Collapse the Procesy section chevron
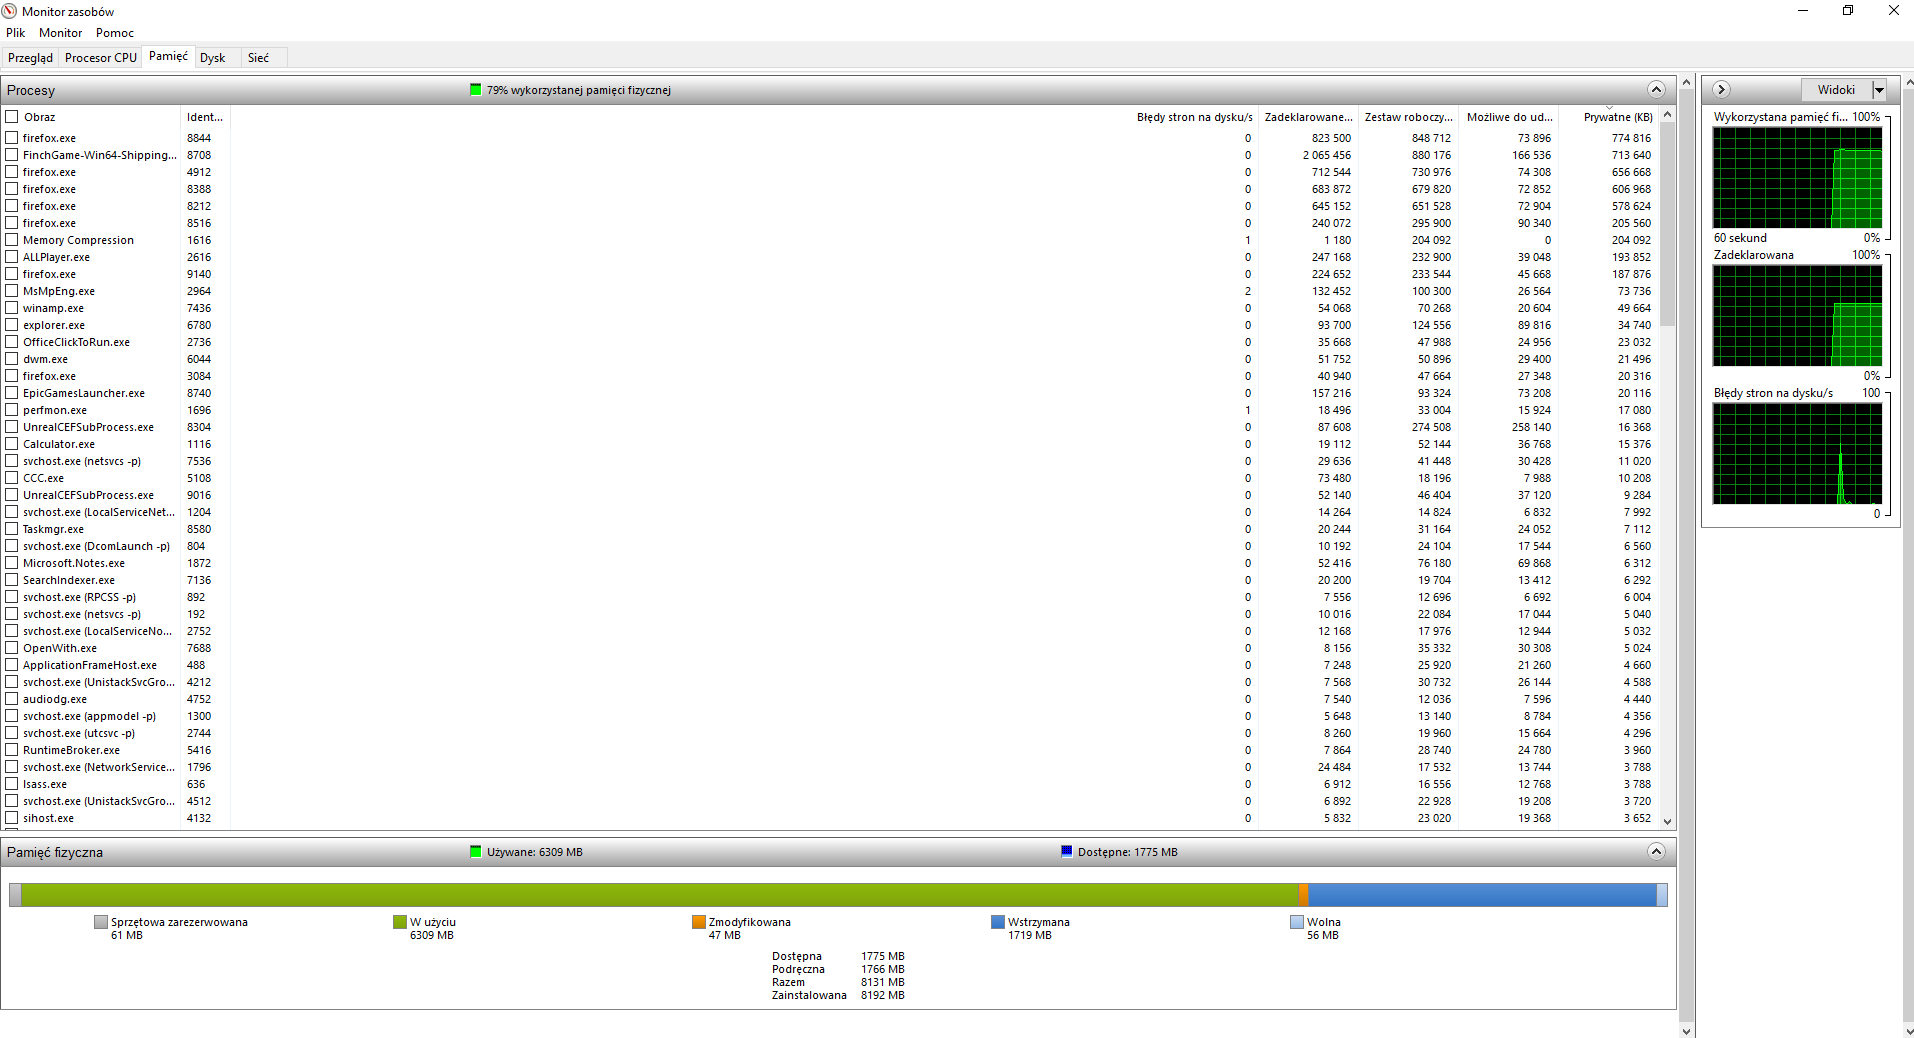The height and width of the screenshot is (1038, 1914). 1656,90
